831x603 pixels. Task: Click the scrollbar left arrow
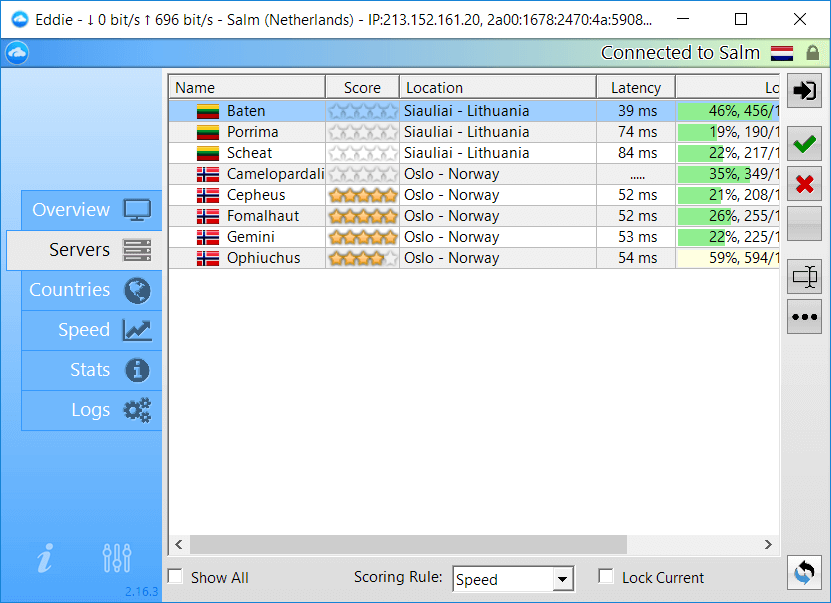pyautogui.click(x=179, y=544)
